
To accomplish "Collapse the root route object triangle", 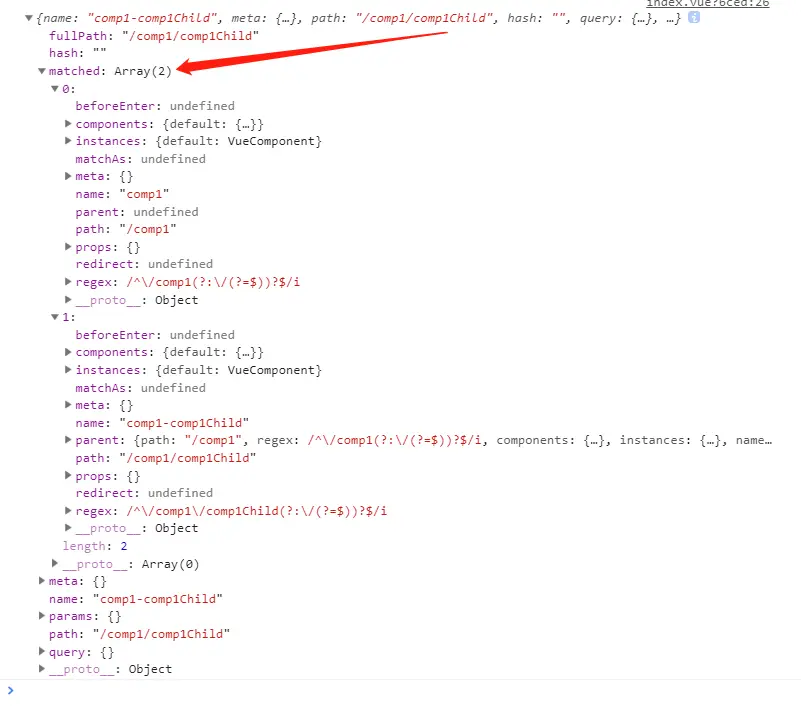I will tap(29, 18).
